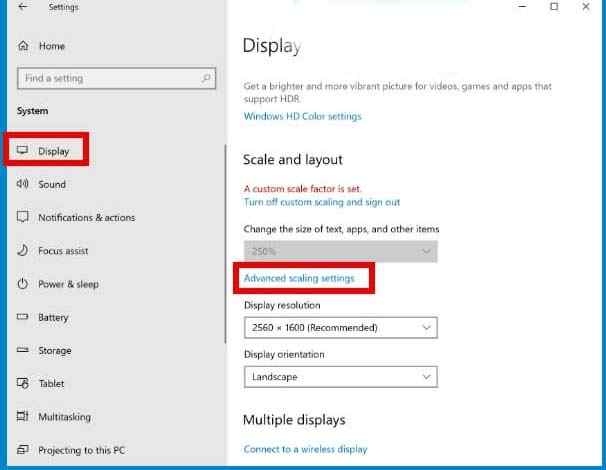Maximize the Settings window

point(554,7)
